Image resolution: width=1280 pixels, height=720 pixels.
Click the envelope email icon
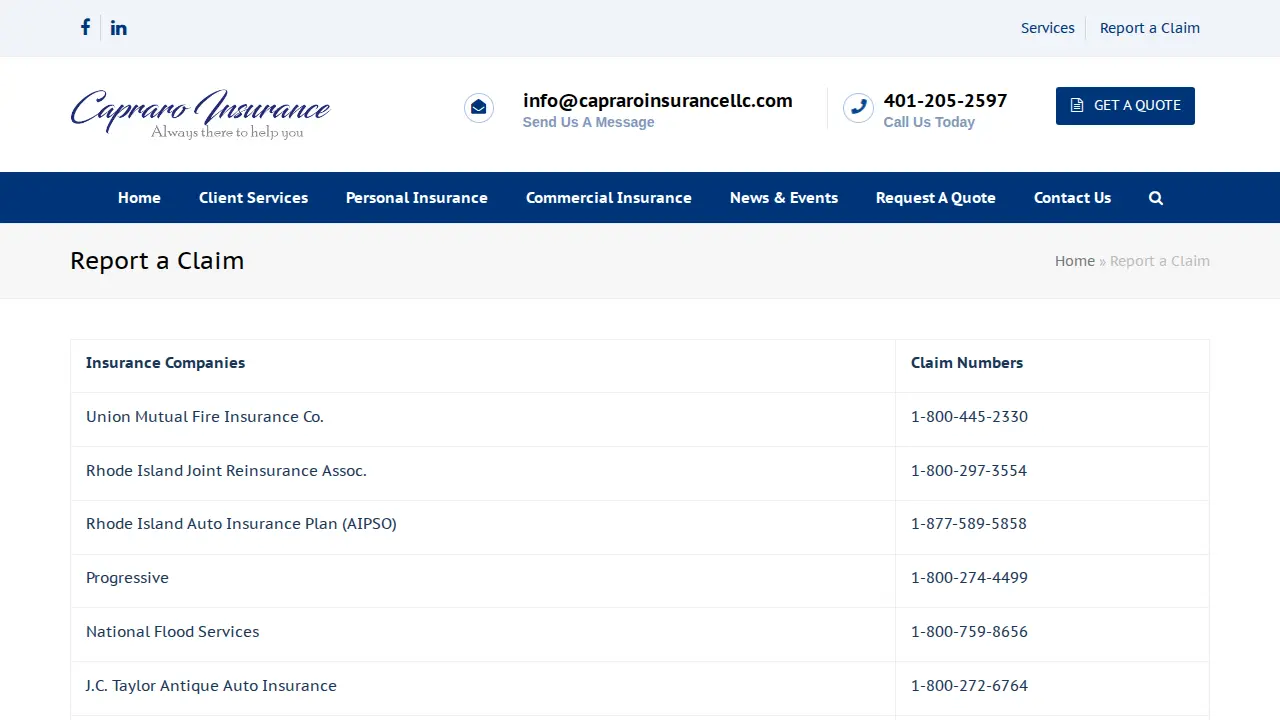point(479,108)
